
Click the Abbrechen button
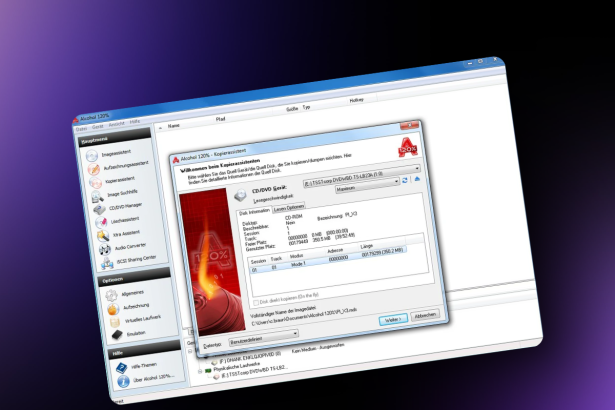coord(425,315)
